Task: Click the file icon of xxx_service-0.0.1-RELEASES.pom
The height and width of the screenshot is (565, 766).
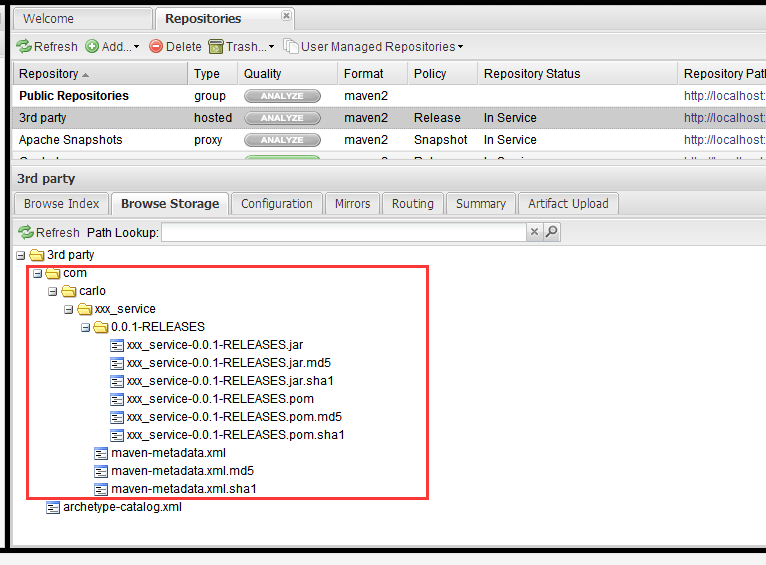Action: (117, 399)
